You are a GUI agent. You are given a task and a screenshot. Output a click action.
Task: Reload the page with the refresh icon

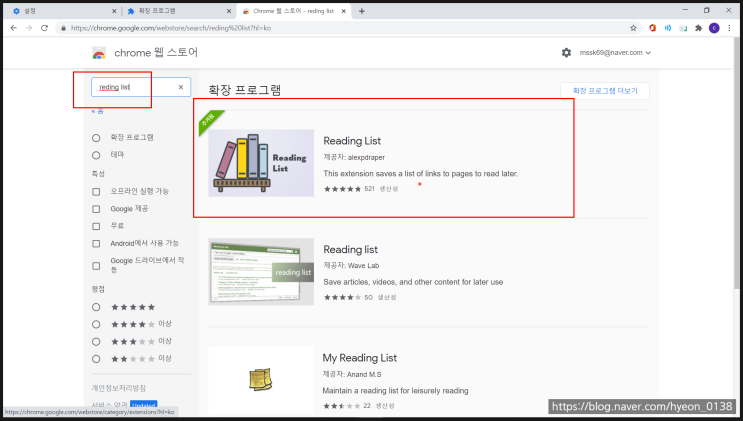pyautogui.click(x=45, y=28)
